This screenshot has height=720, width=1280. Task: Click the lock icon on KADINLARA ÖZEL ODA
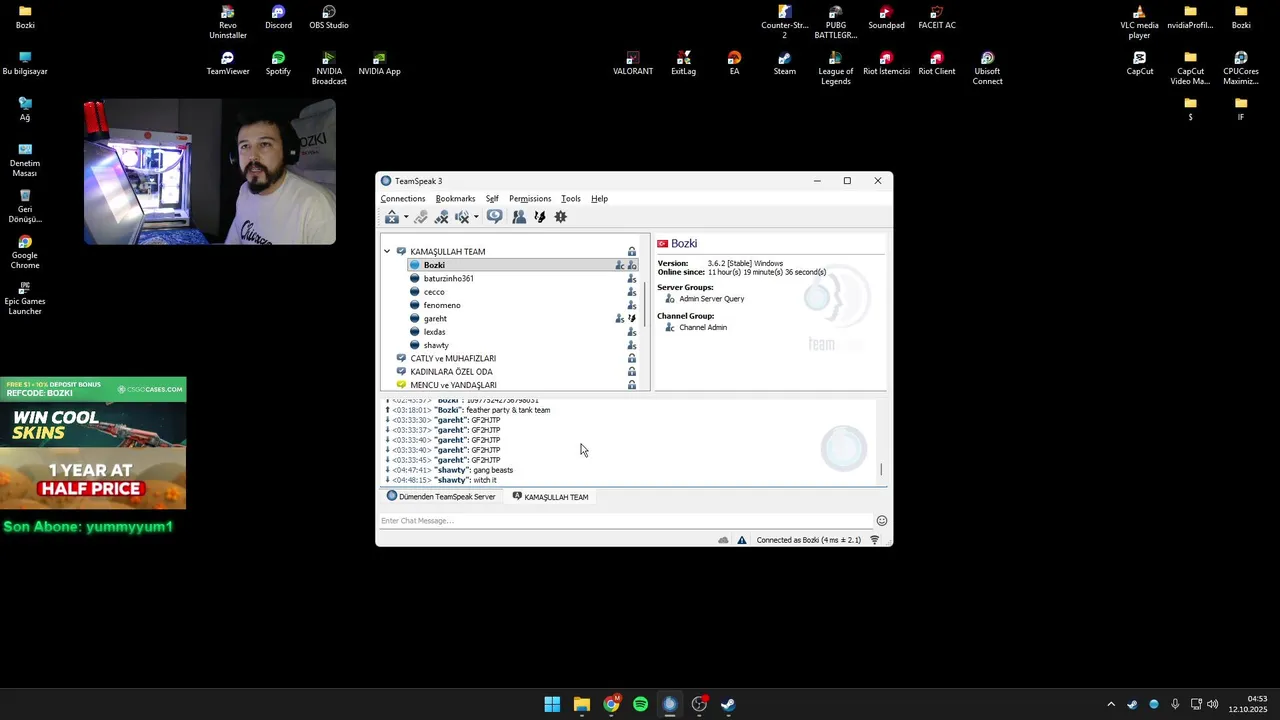632,372
